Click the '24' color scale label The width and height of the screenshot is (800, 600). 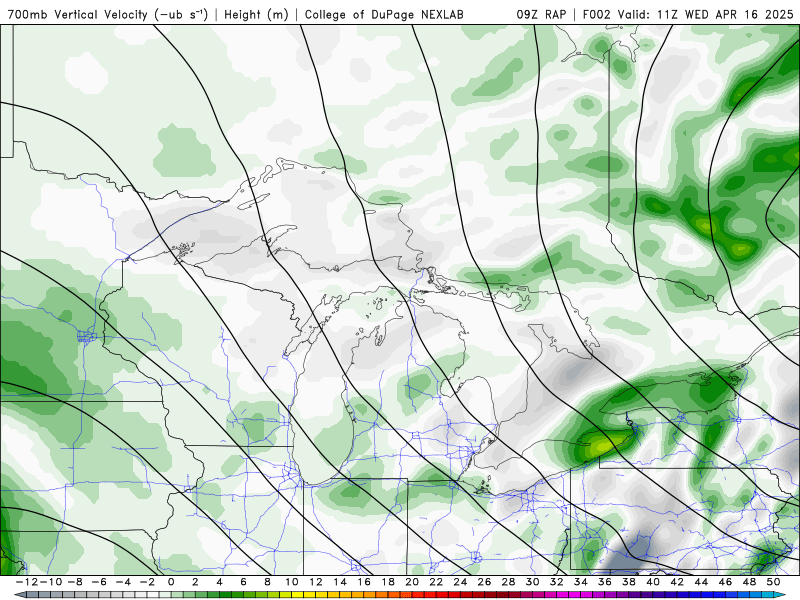(460, 582)
